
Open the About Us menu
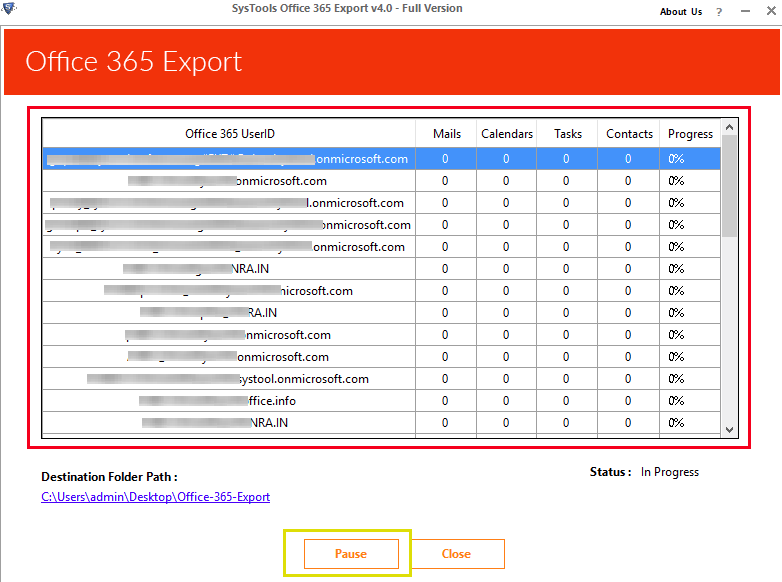tap(680, 12)
